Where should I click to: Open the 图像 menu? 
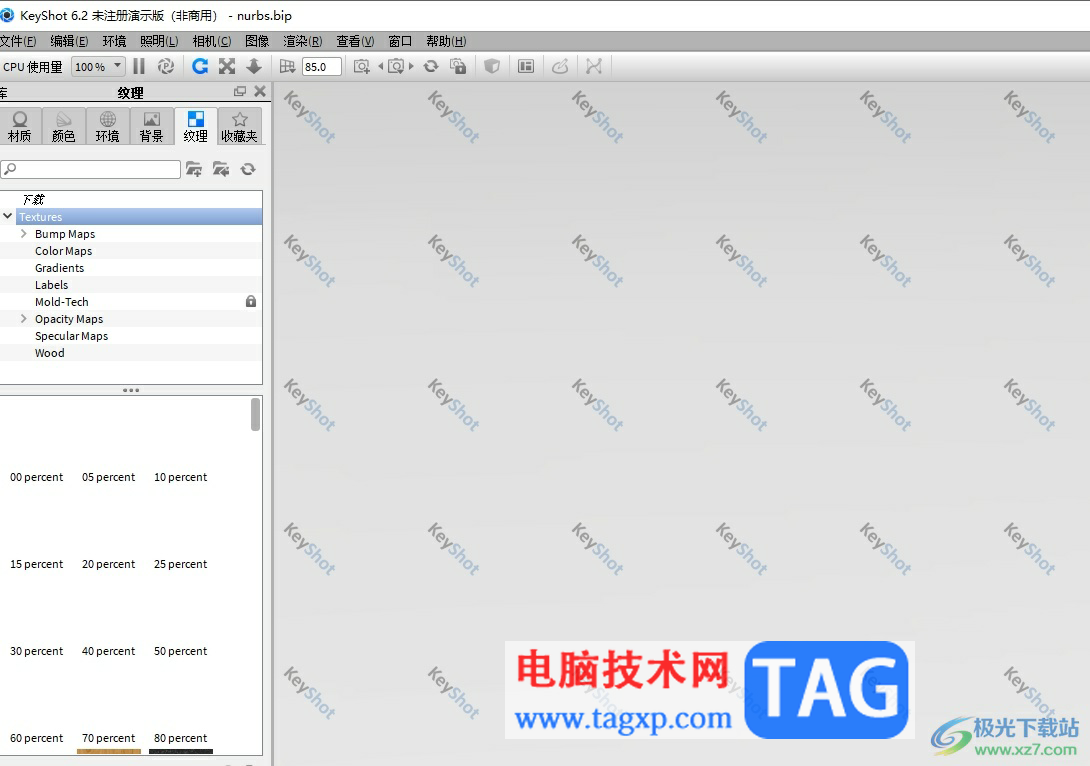point(257,41)
